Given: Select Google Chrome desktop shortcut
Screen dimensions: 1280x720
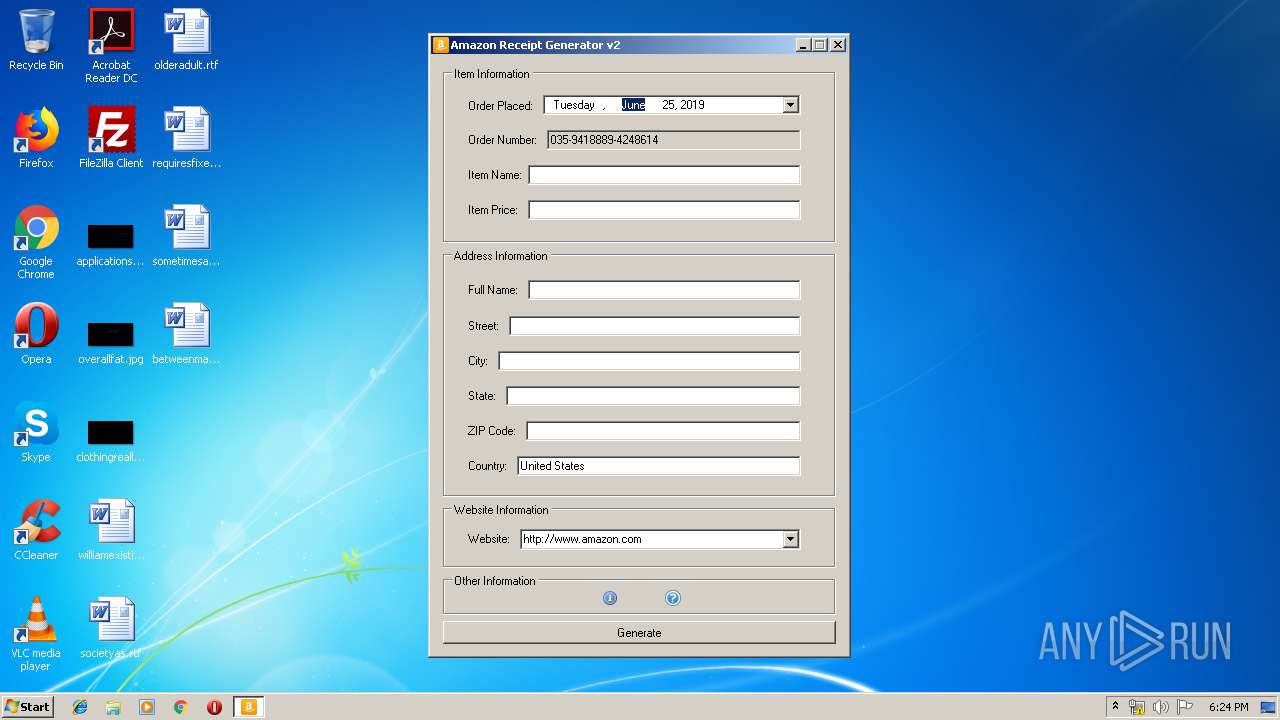Looking at the screenshot, I should click(x=36, y=242).
